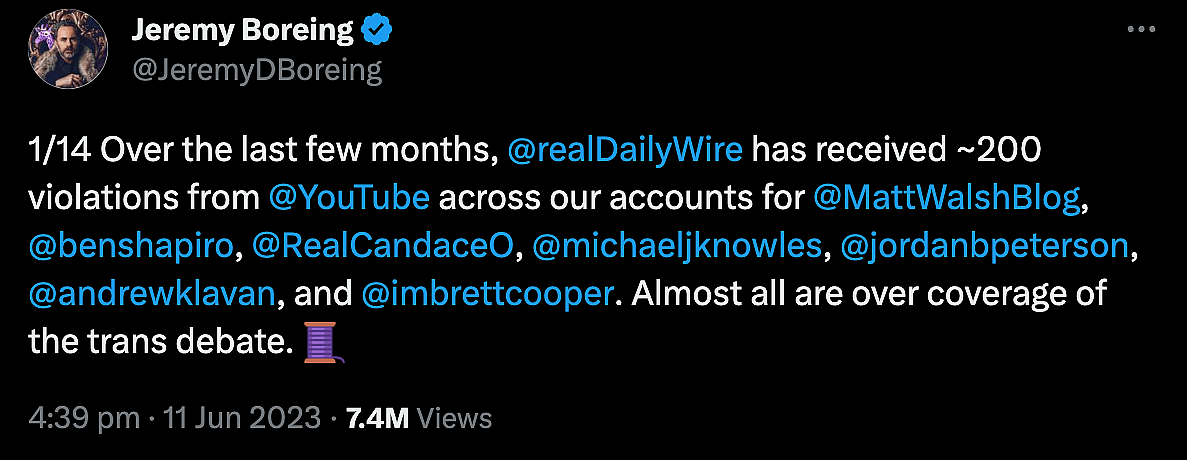Screen dimensions: 1187x460
Task: Click the blue verified checkmark badge
Action: point(378,32)
